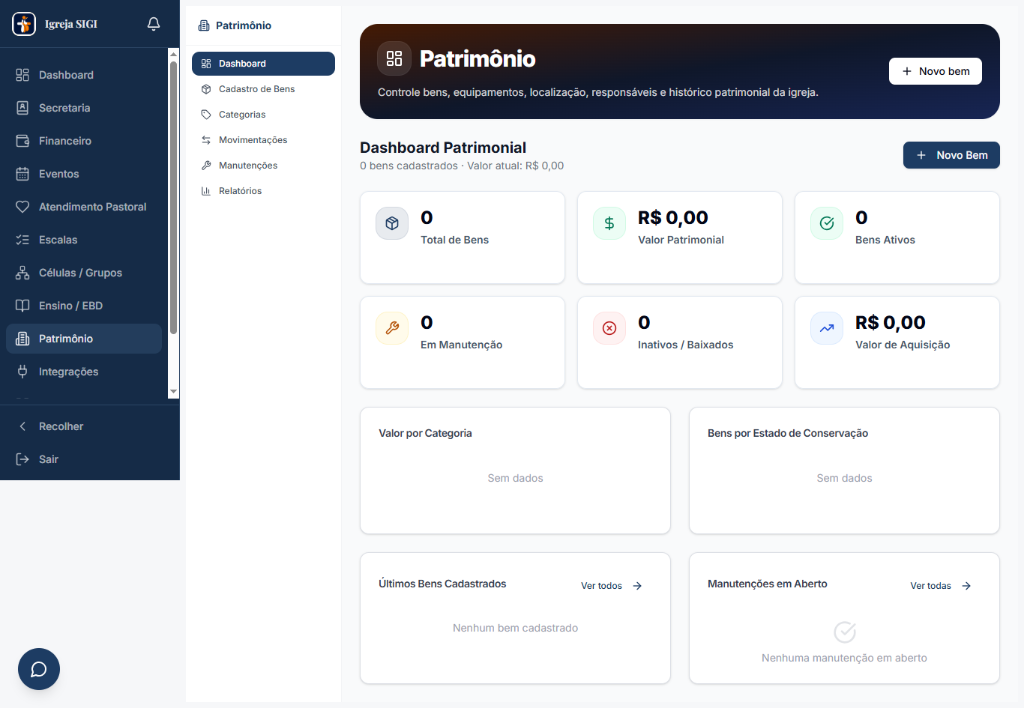Image resolution: width=1024 pixels, height=708 pixels.
Task: Click Recolher label in sidebar
Action: pyautogui.click(x=61, y=426)
